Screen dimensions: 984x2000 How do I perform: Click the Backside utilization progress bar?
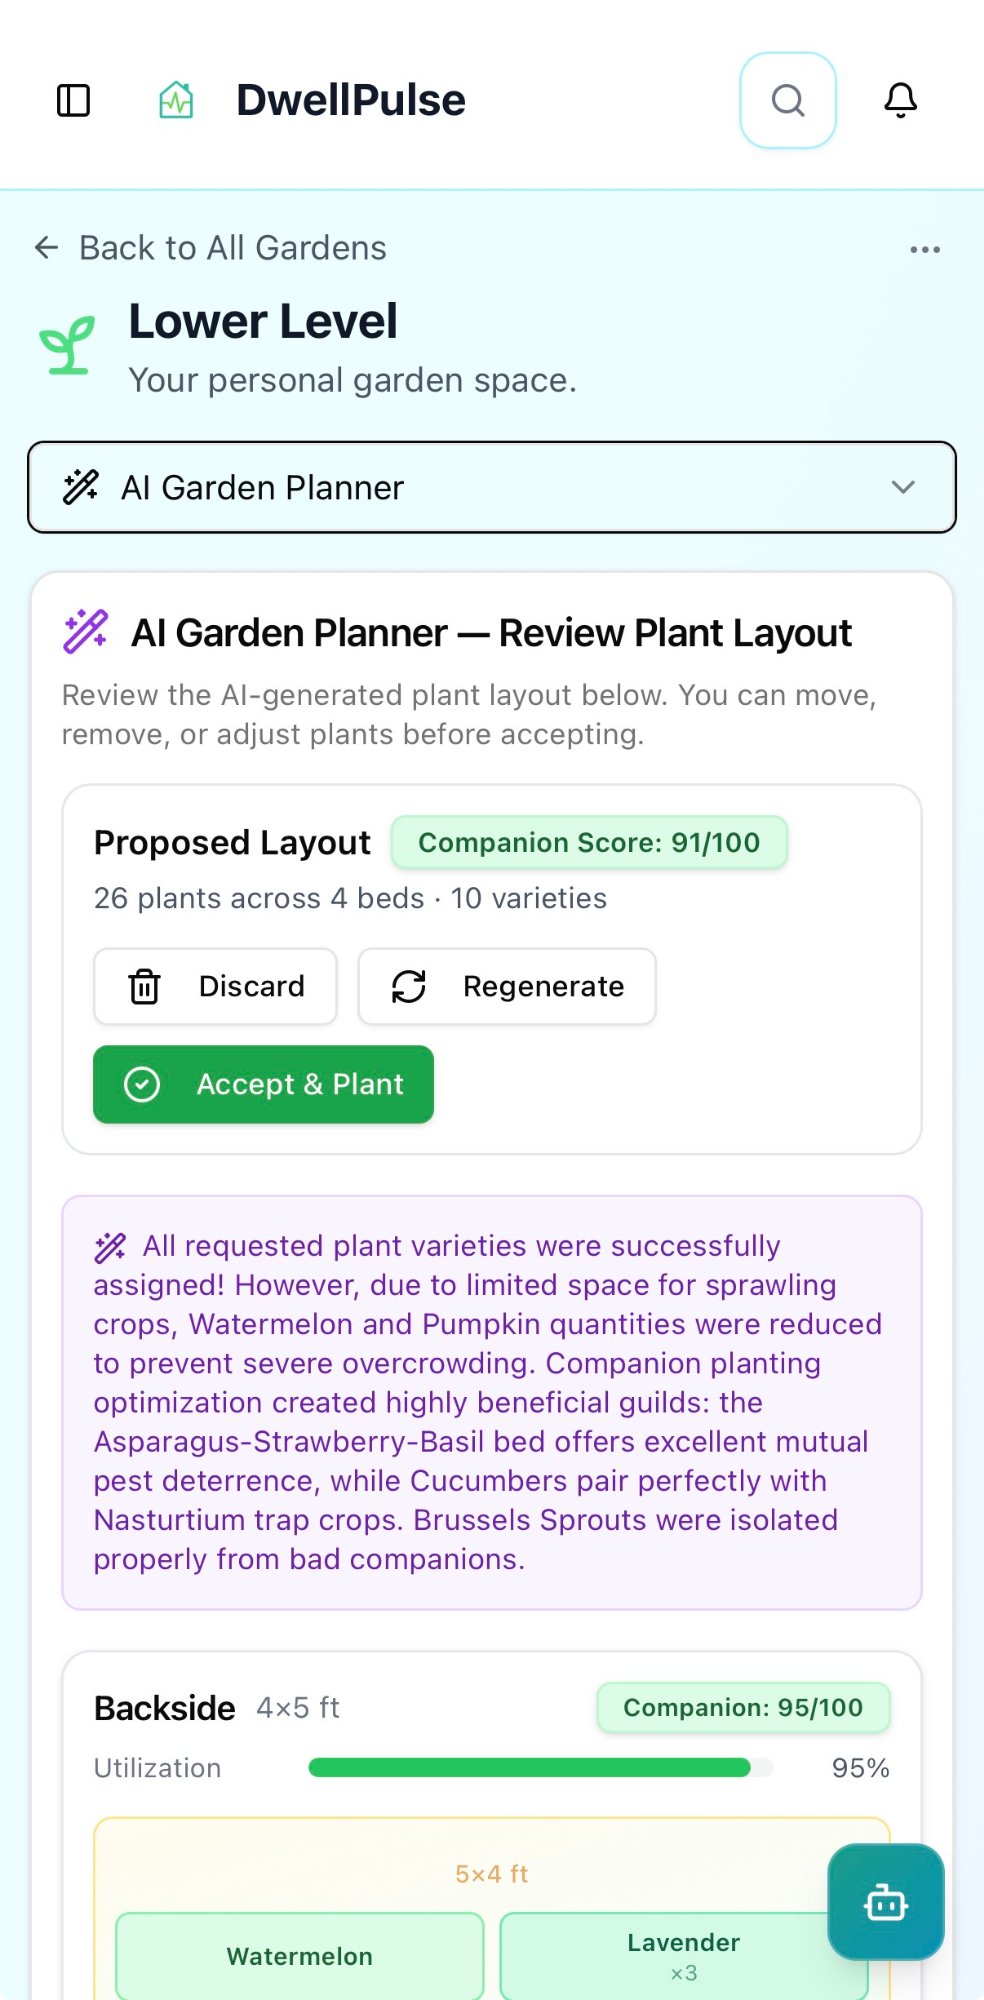click(540, 1768)
